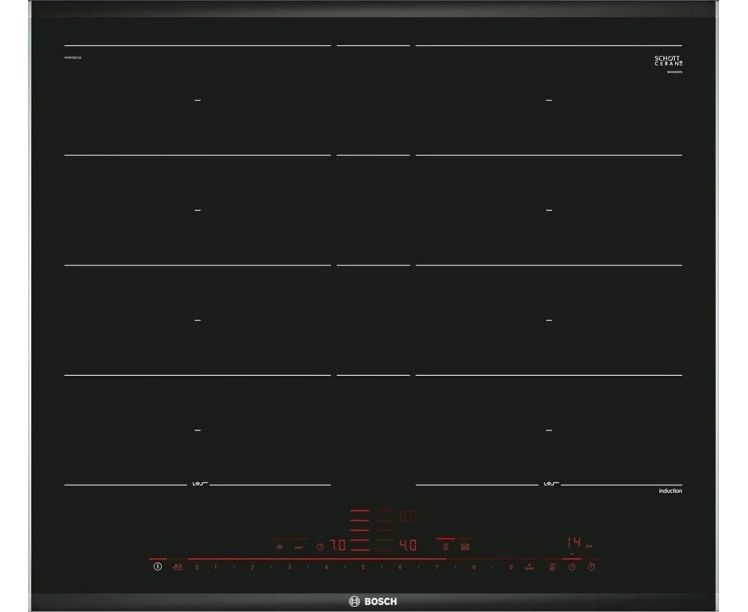Toggle left FlexInduction zone link symbol
The height and width of the screenshot is (612, 748).
click(x=197, y=485)
